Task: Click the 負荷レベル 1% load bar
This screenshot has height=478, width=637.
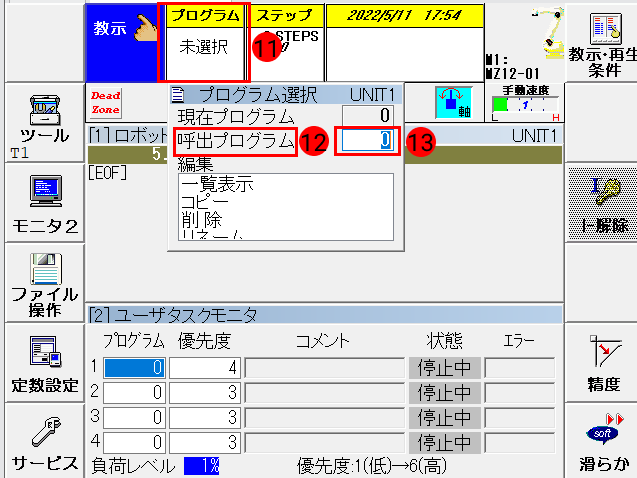Action: click(202, 466)
